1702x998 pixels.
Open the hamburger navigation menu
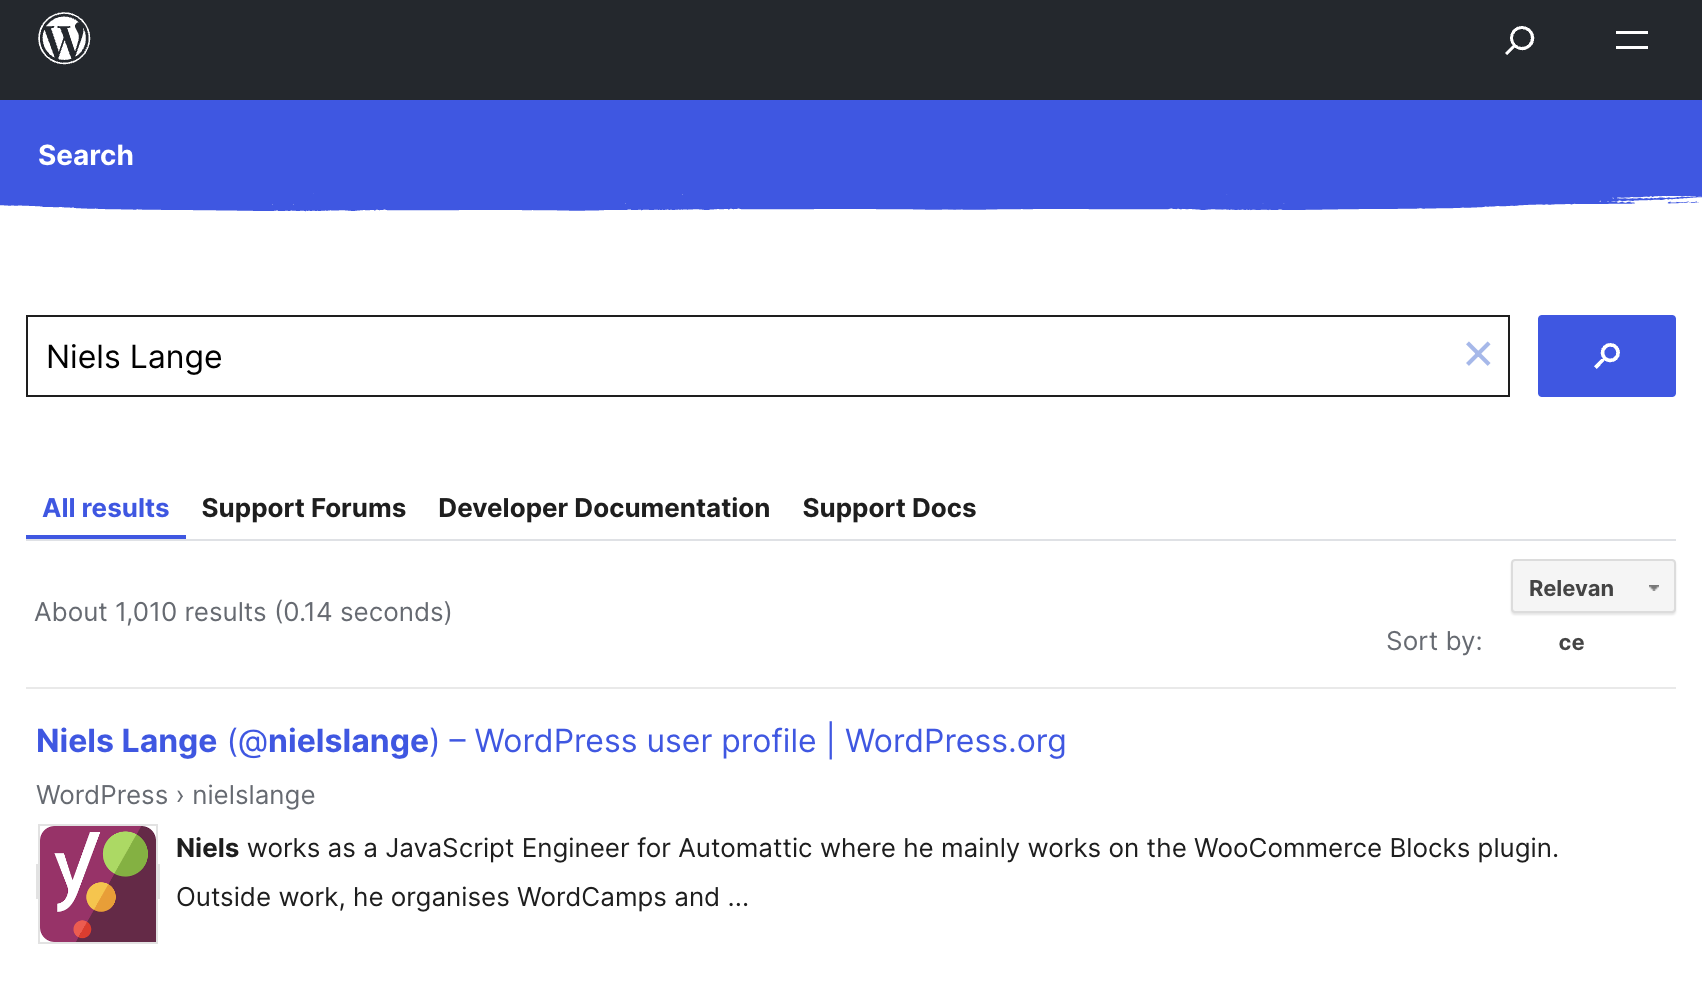click(x=1631, y=41)
